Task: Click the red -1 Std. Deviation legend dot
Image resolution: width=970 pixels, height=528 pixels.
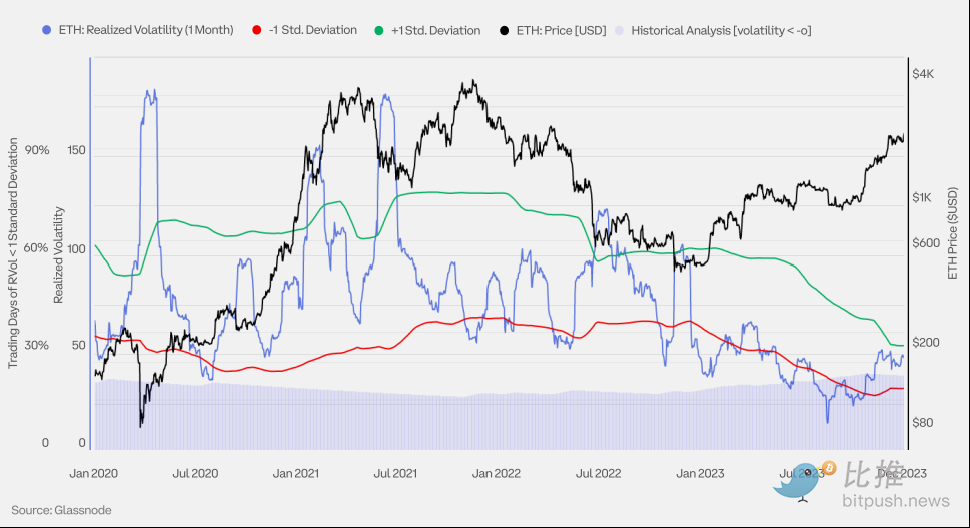Action: (x=258, y=30)
